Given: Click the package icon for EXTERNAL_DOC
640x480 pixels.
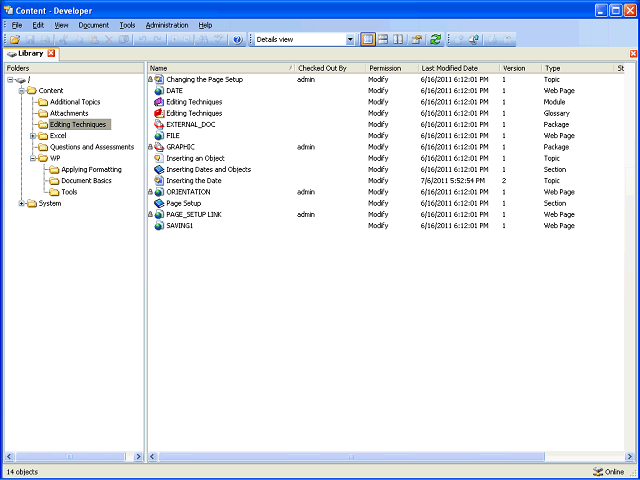Looking at the screenshot, I should pos(159,124).
